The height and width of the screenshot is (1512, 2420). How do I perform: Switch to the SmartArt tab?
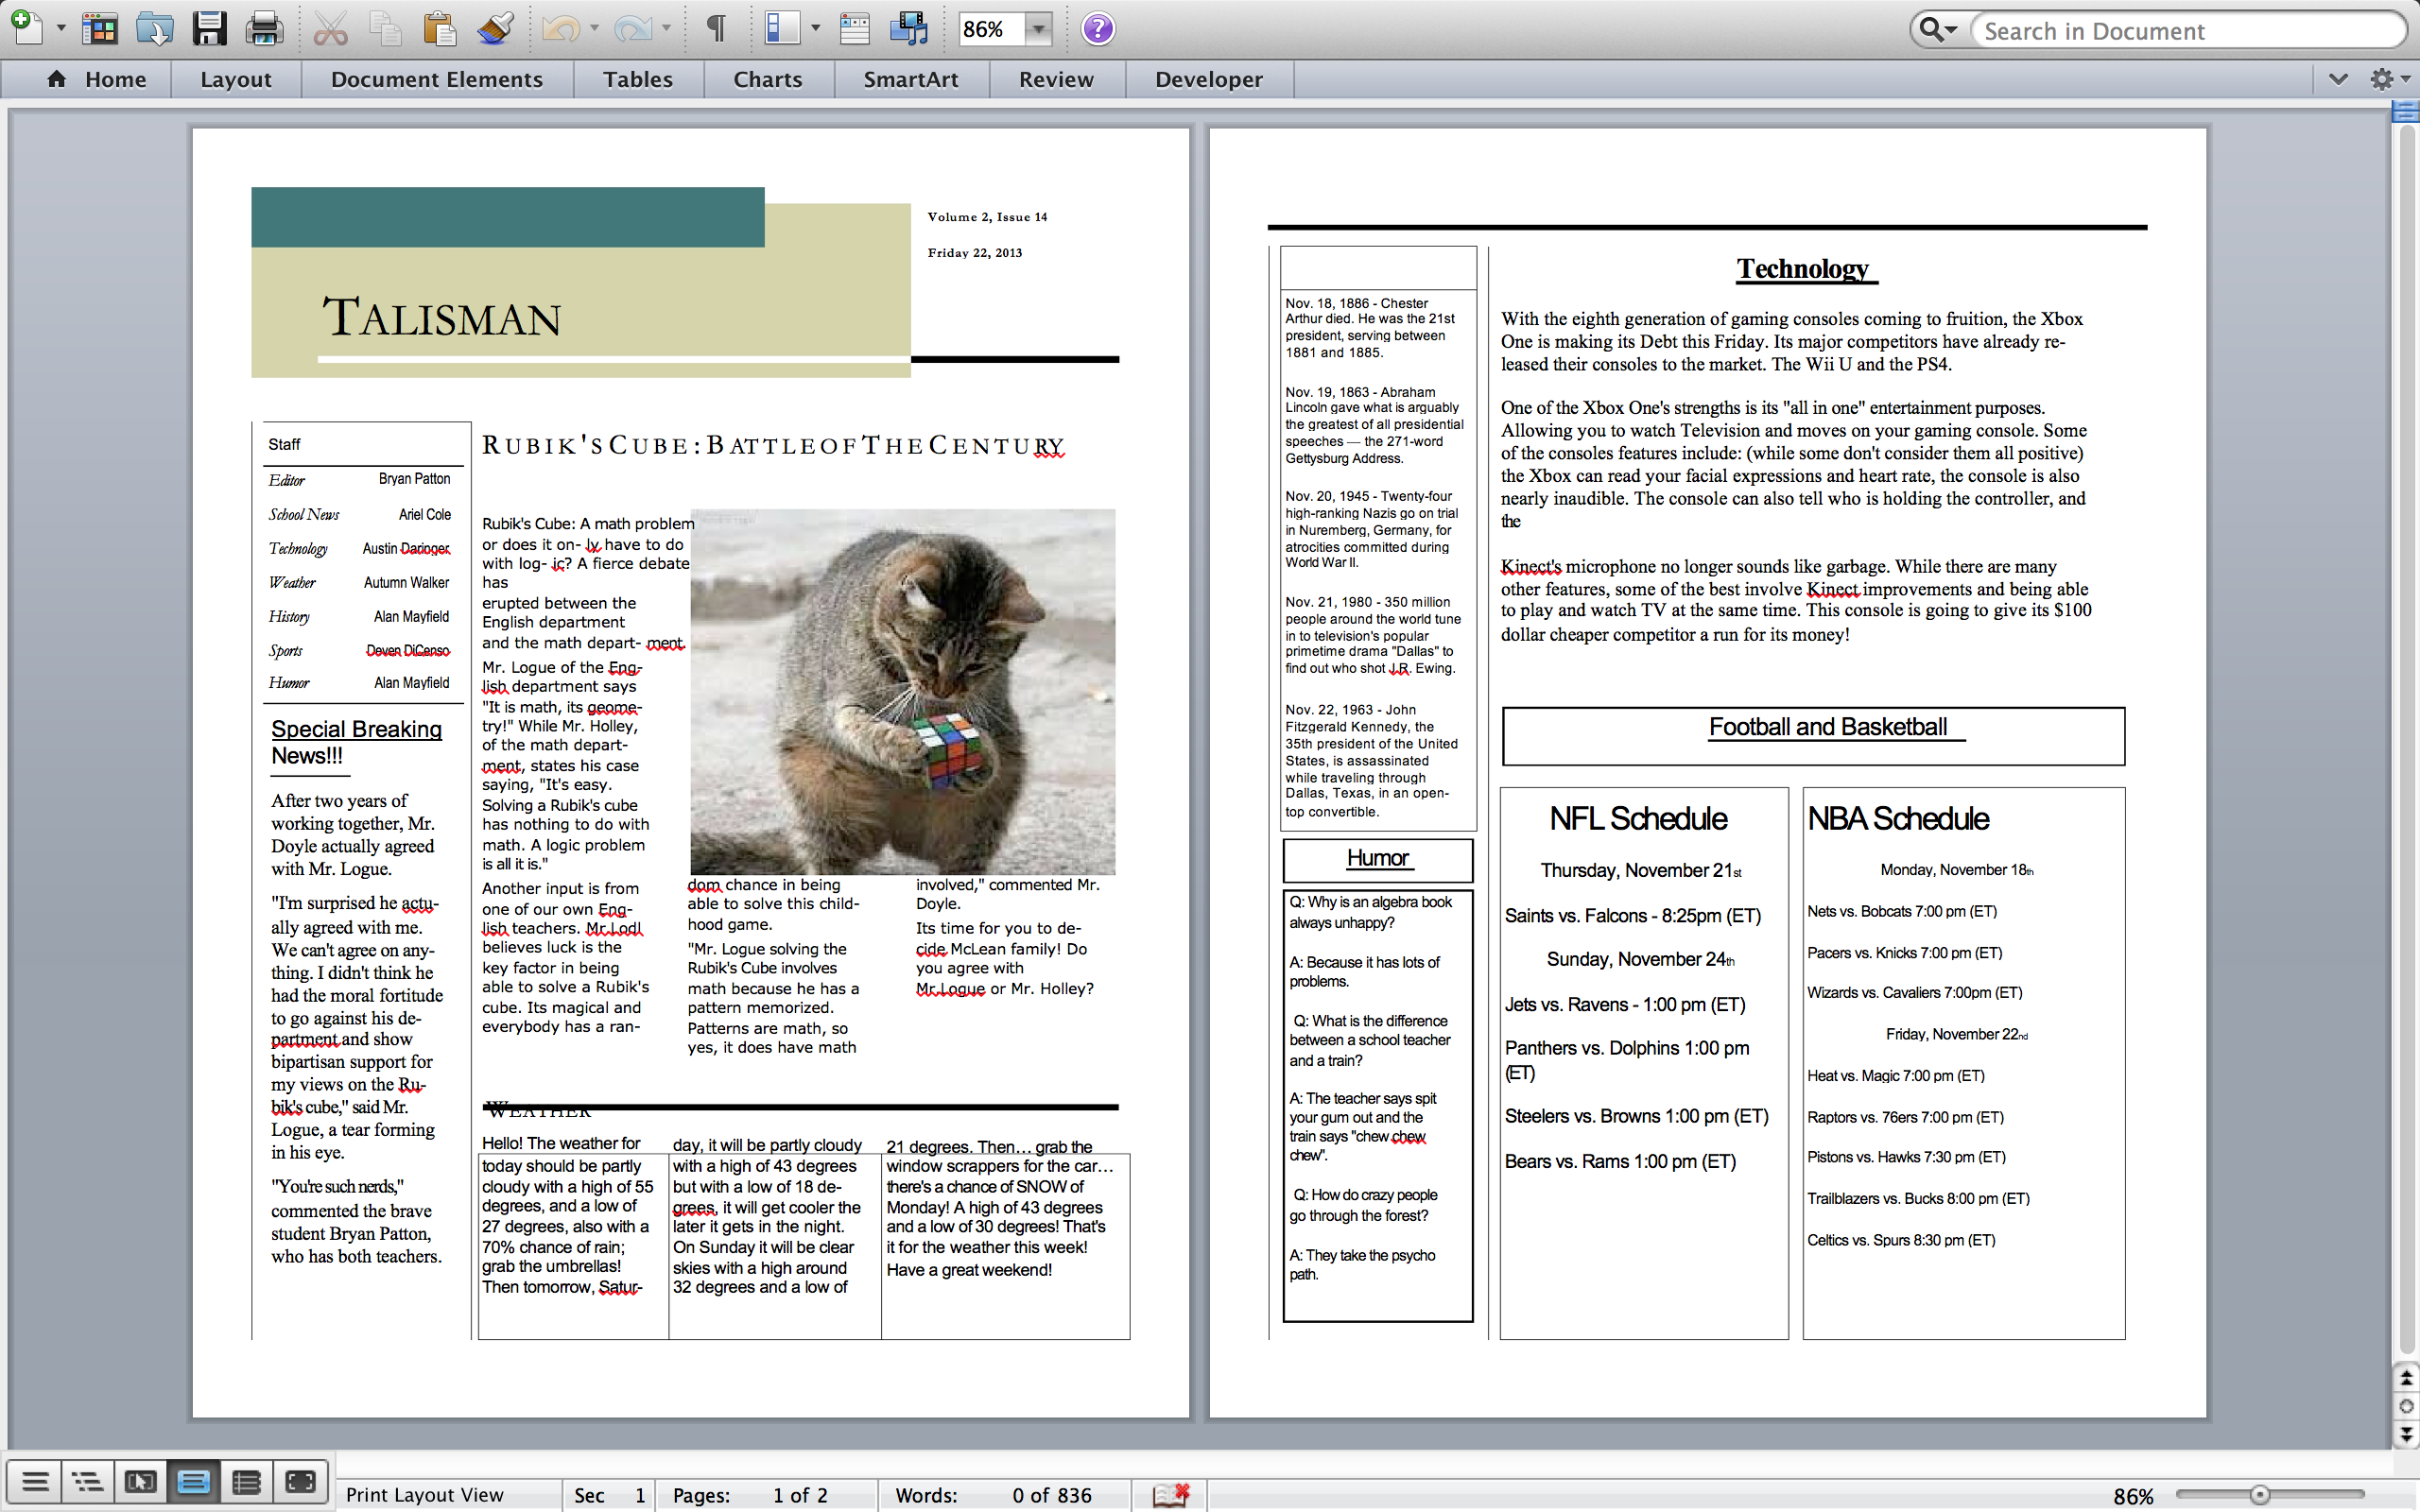coord(910,79)
